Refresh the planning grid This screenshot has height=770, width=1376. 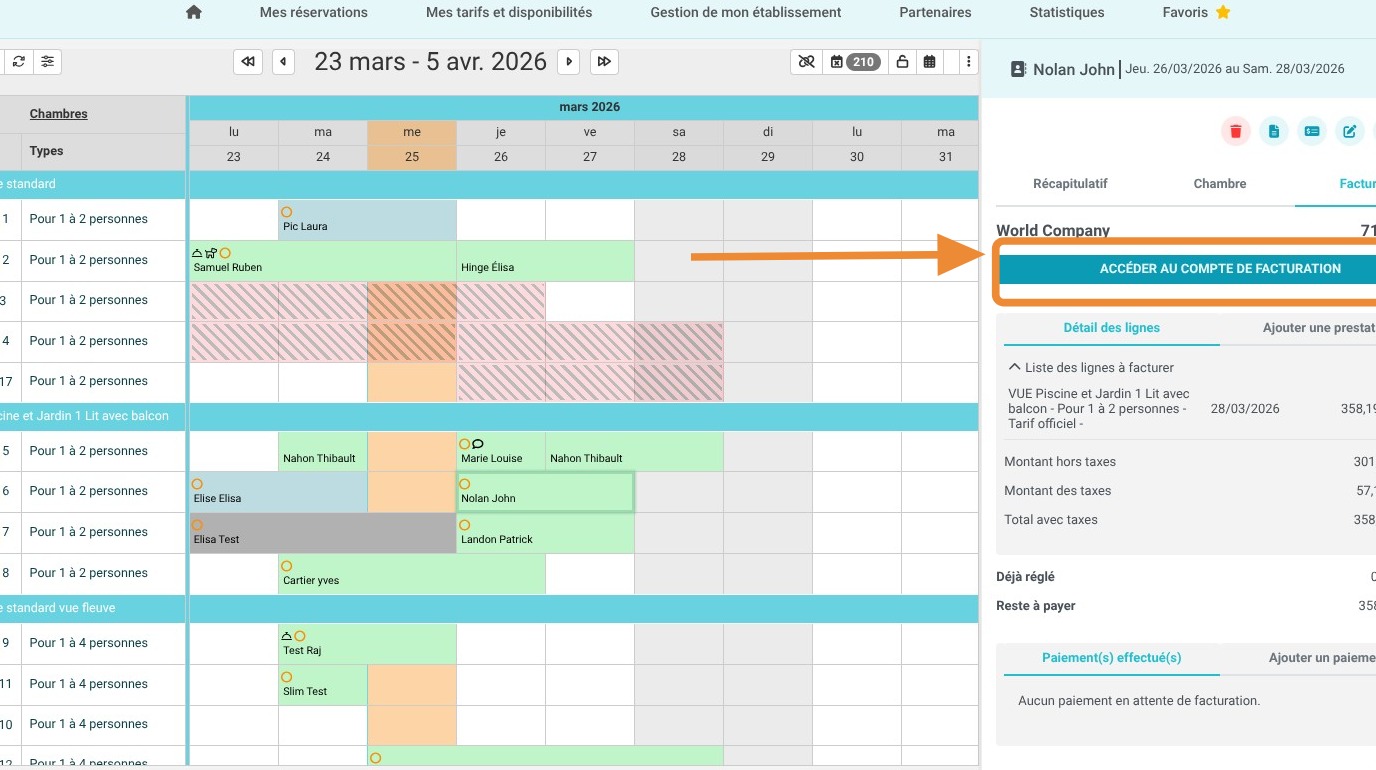click(x=19, y=62)
